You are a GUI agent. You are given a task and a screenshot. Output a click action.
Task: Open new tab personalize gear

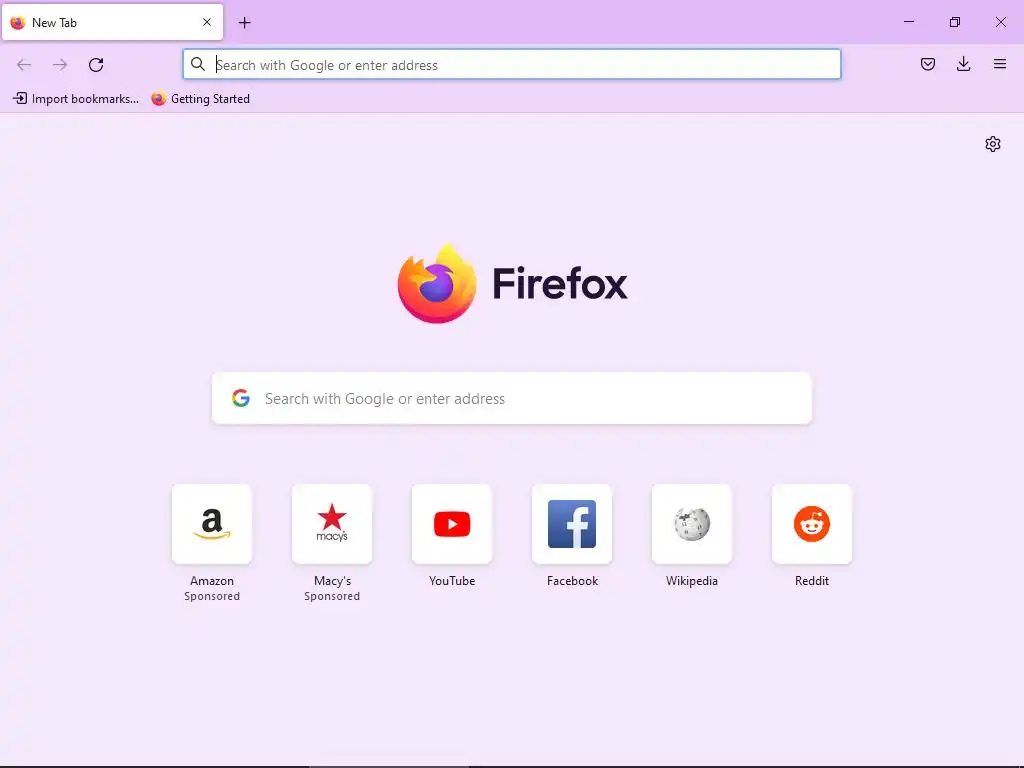pos(993,144)
